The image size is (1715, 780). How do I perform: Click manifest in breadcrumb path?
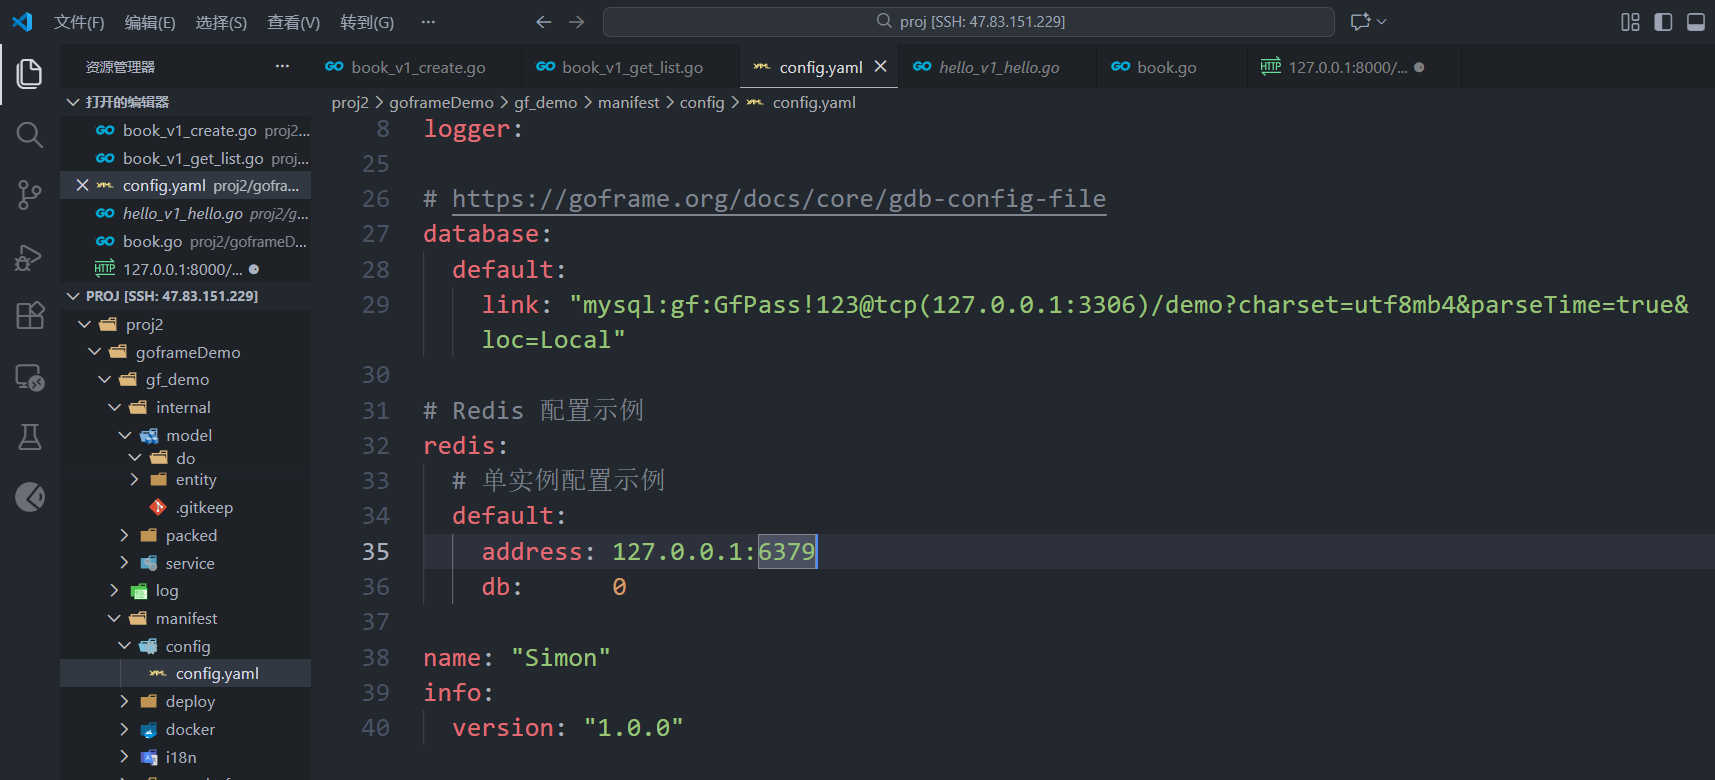pyautogui.click(x=628, y=102)
